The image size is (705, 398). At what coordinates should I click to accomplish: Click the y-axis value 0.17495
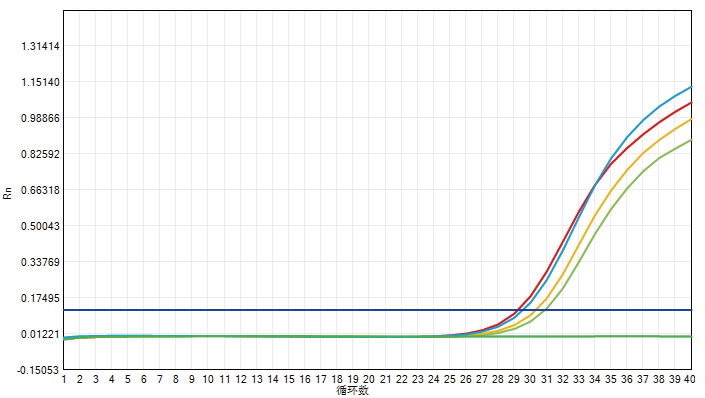click(40, 298)
